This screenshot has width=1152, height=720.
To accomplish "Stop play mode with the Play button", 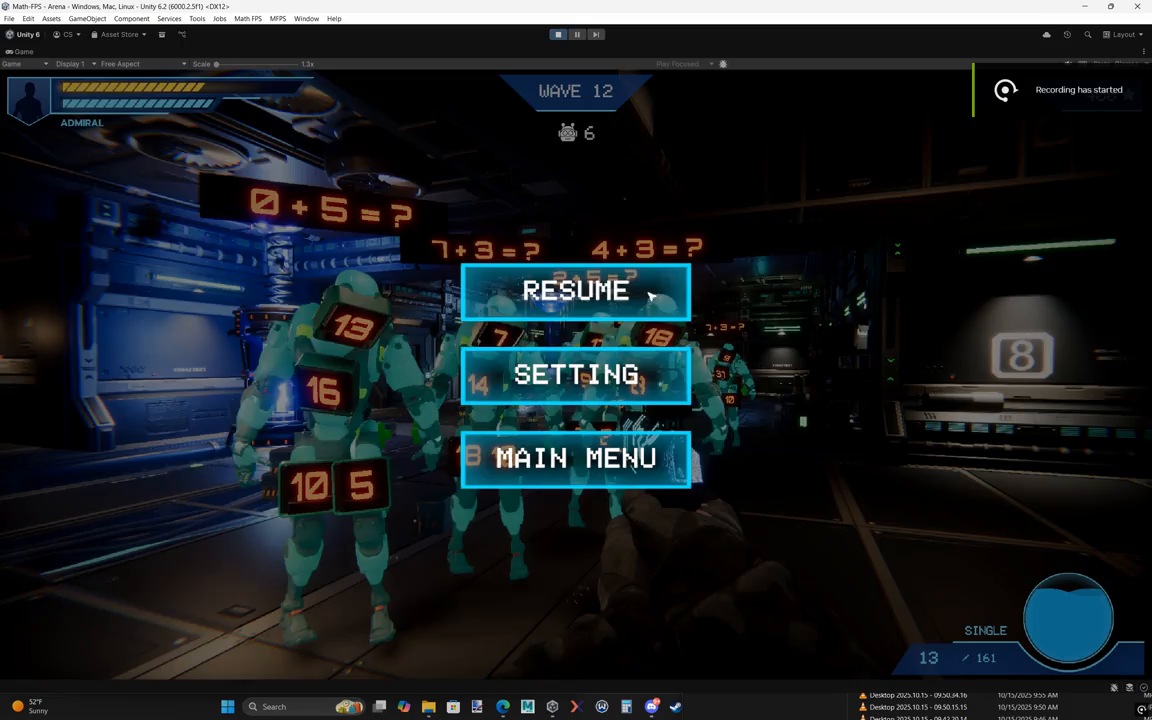I will pos(558,35).
